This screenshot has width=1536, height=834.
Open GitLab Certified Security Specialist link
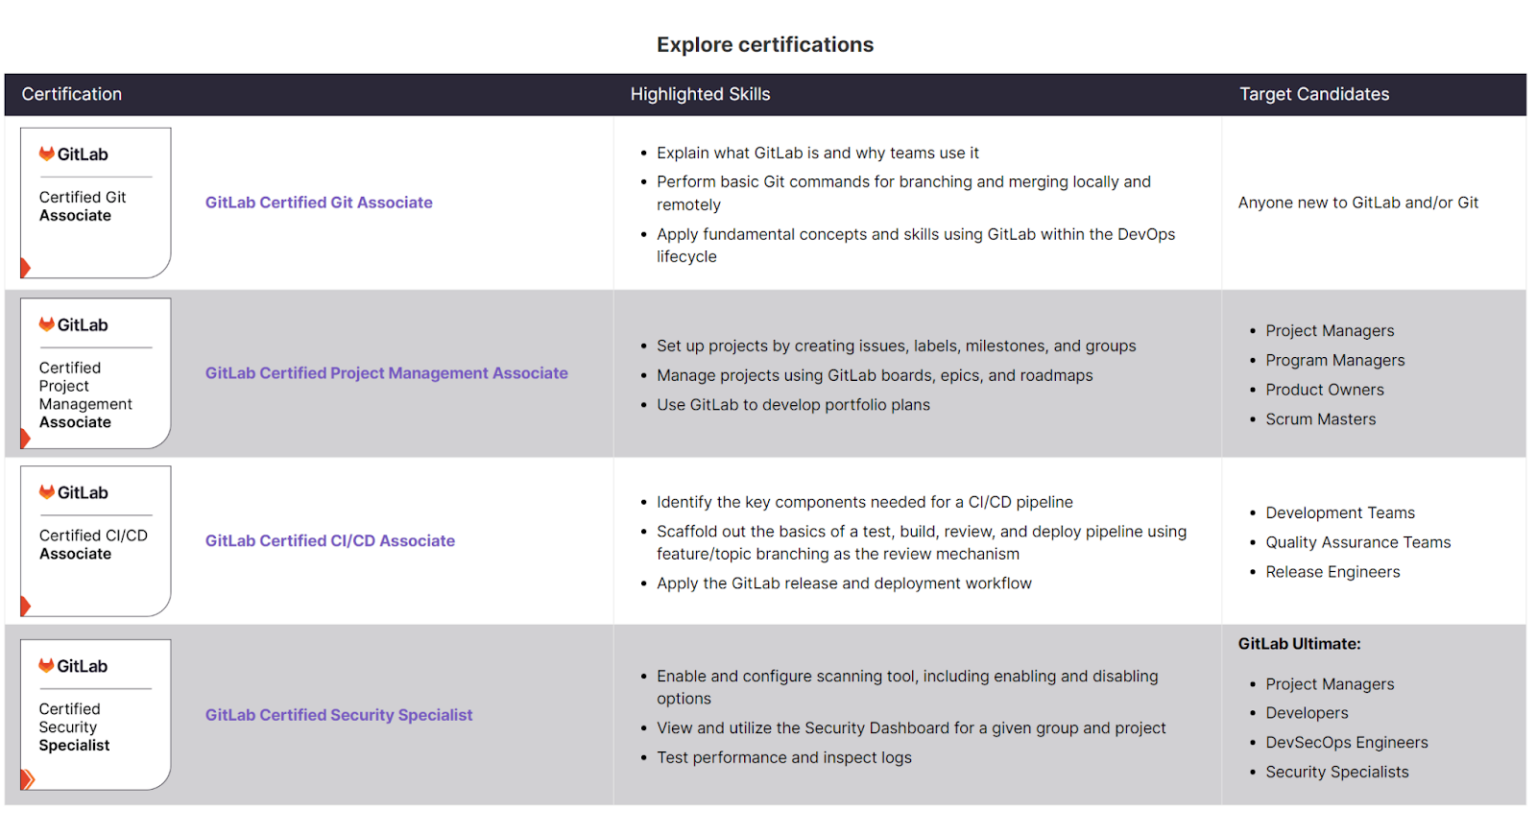click(x=339, y=715)
